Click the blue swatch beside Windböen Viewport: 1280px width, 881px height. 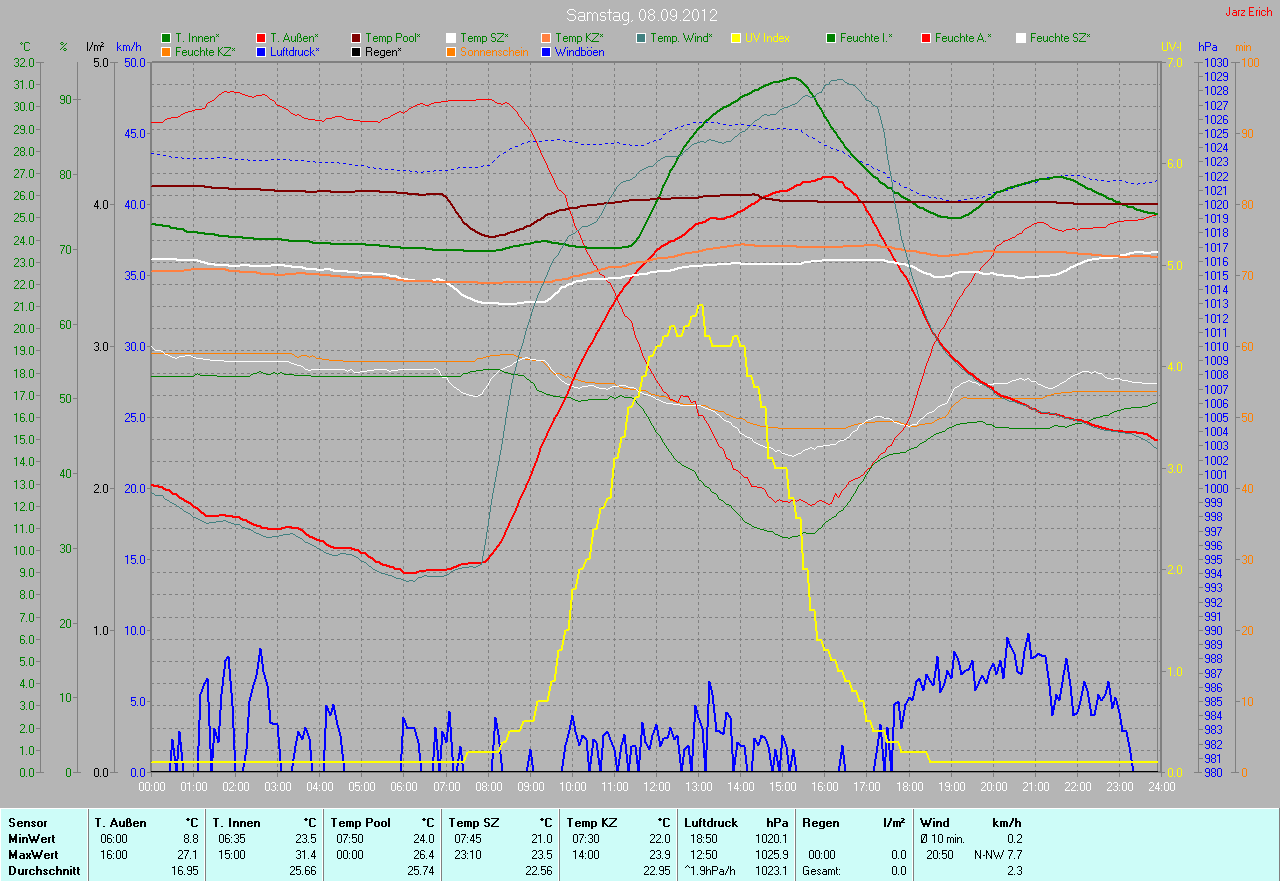click(546, 51)
